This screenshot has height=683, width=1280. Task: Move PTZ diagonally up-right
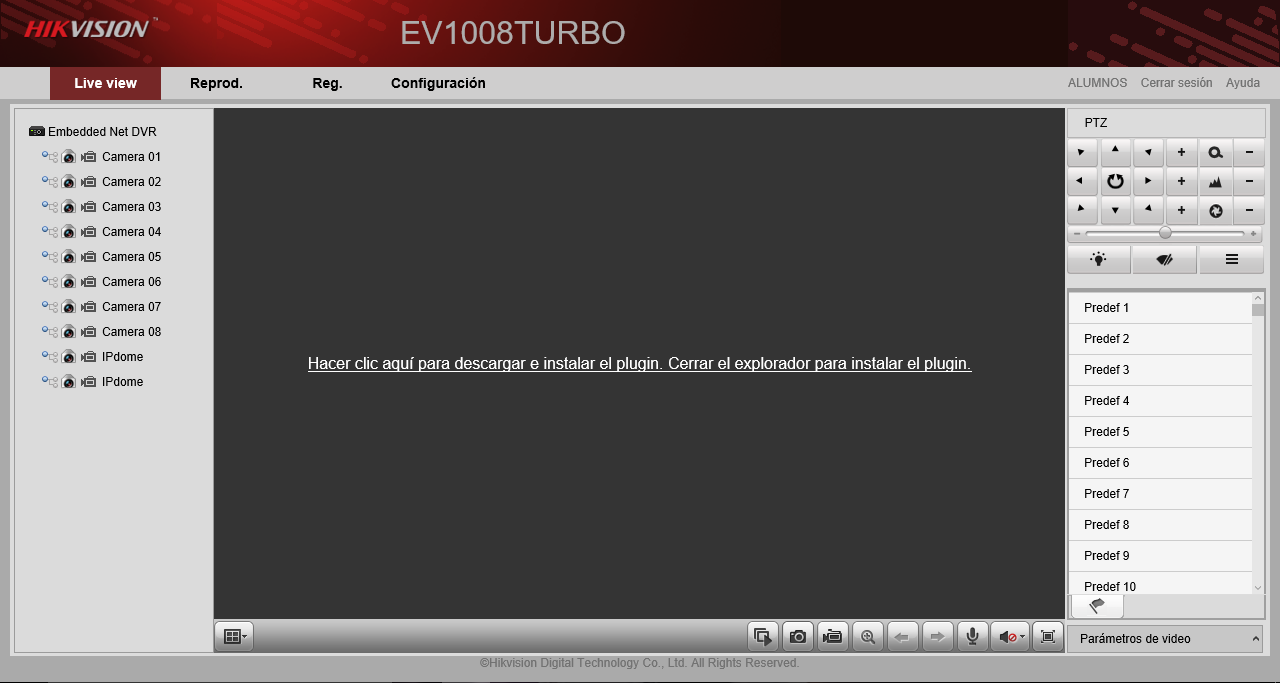coord(1148,153)
